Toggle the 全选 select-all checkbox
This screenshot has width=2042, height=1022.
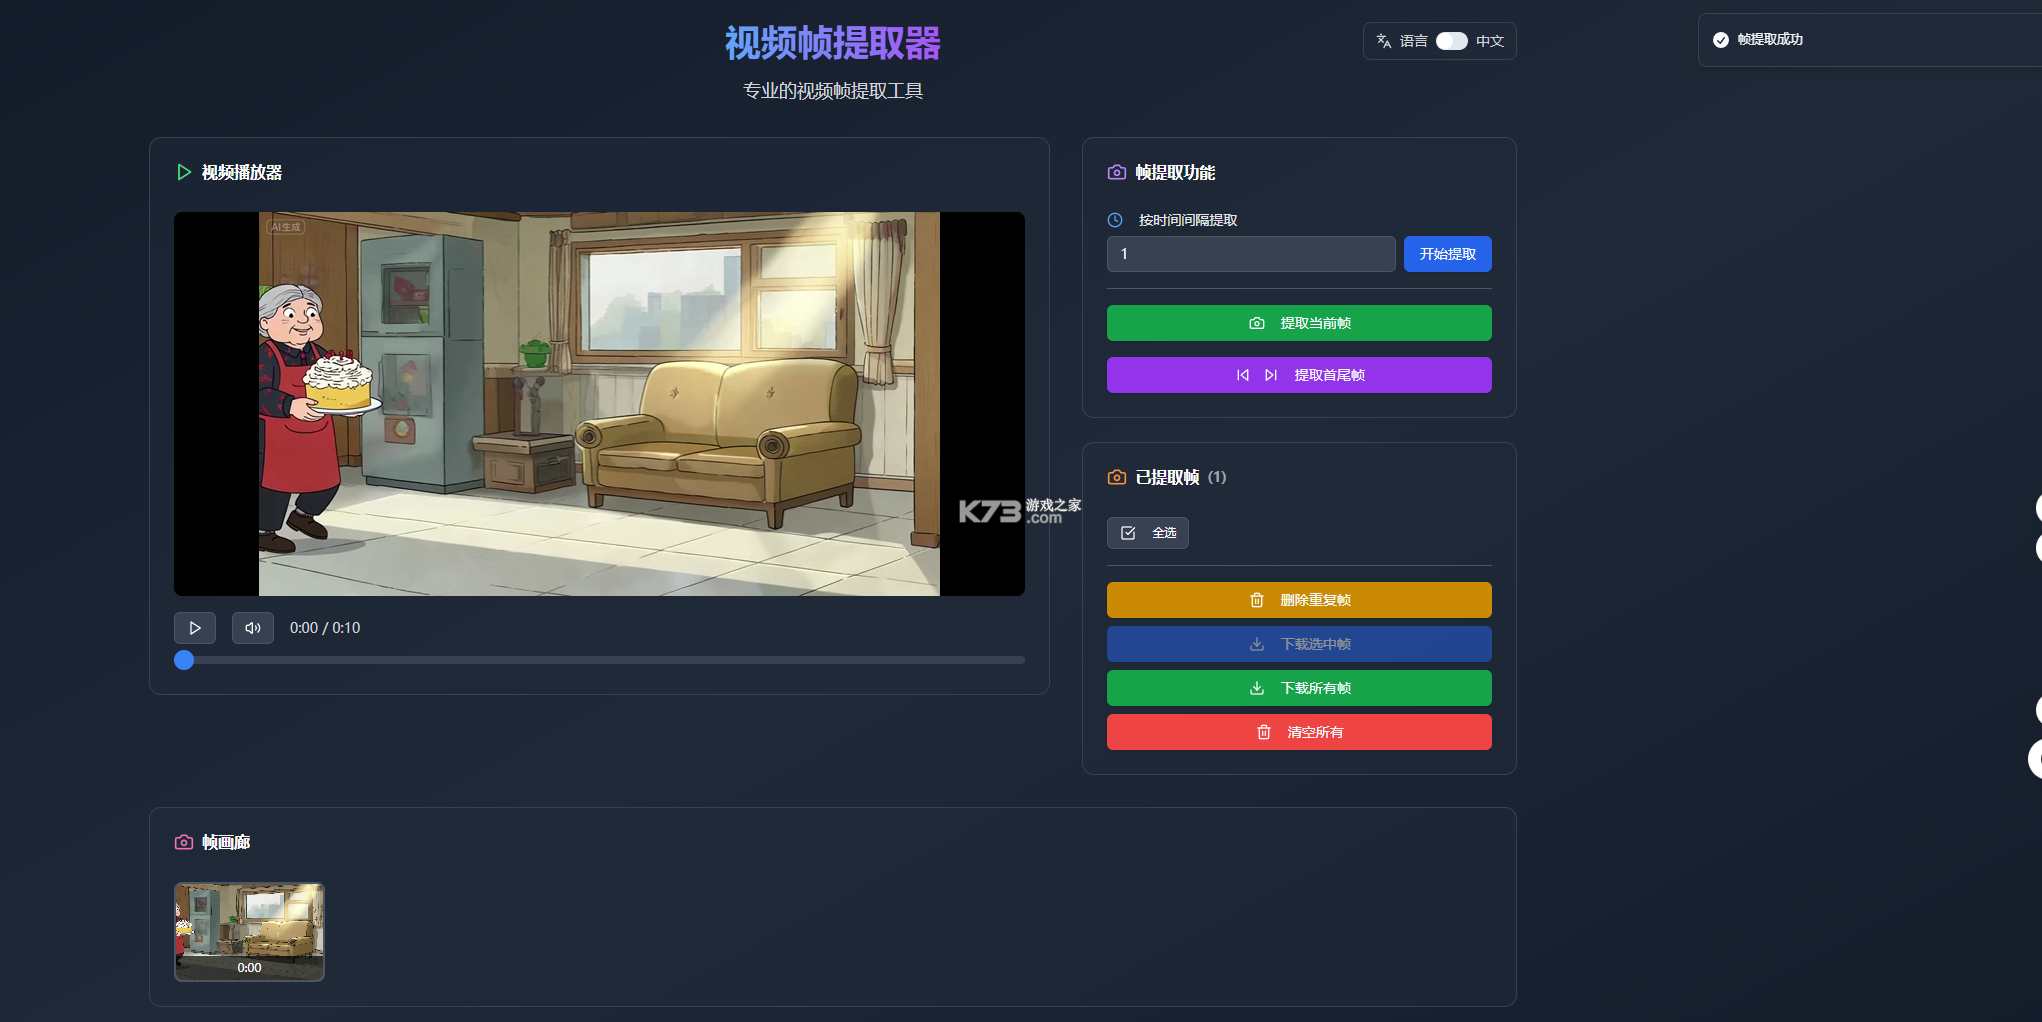[x=1148, y=533]
